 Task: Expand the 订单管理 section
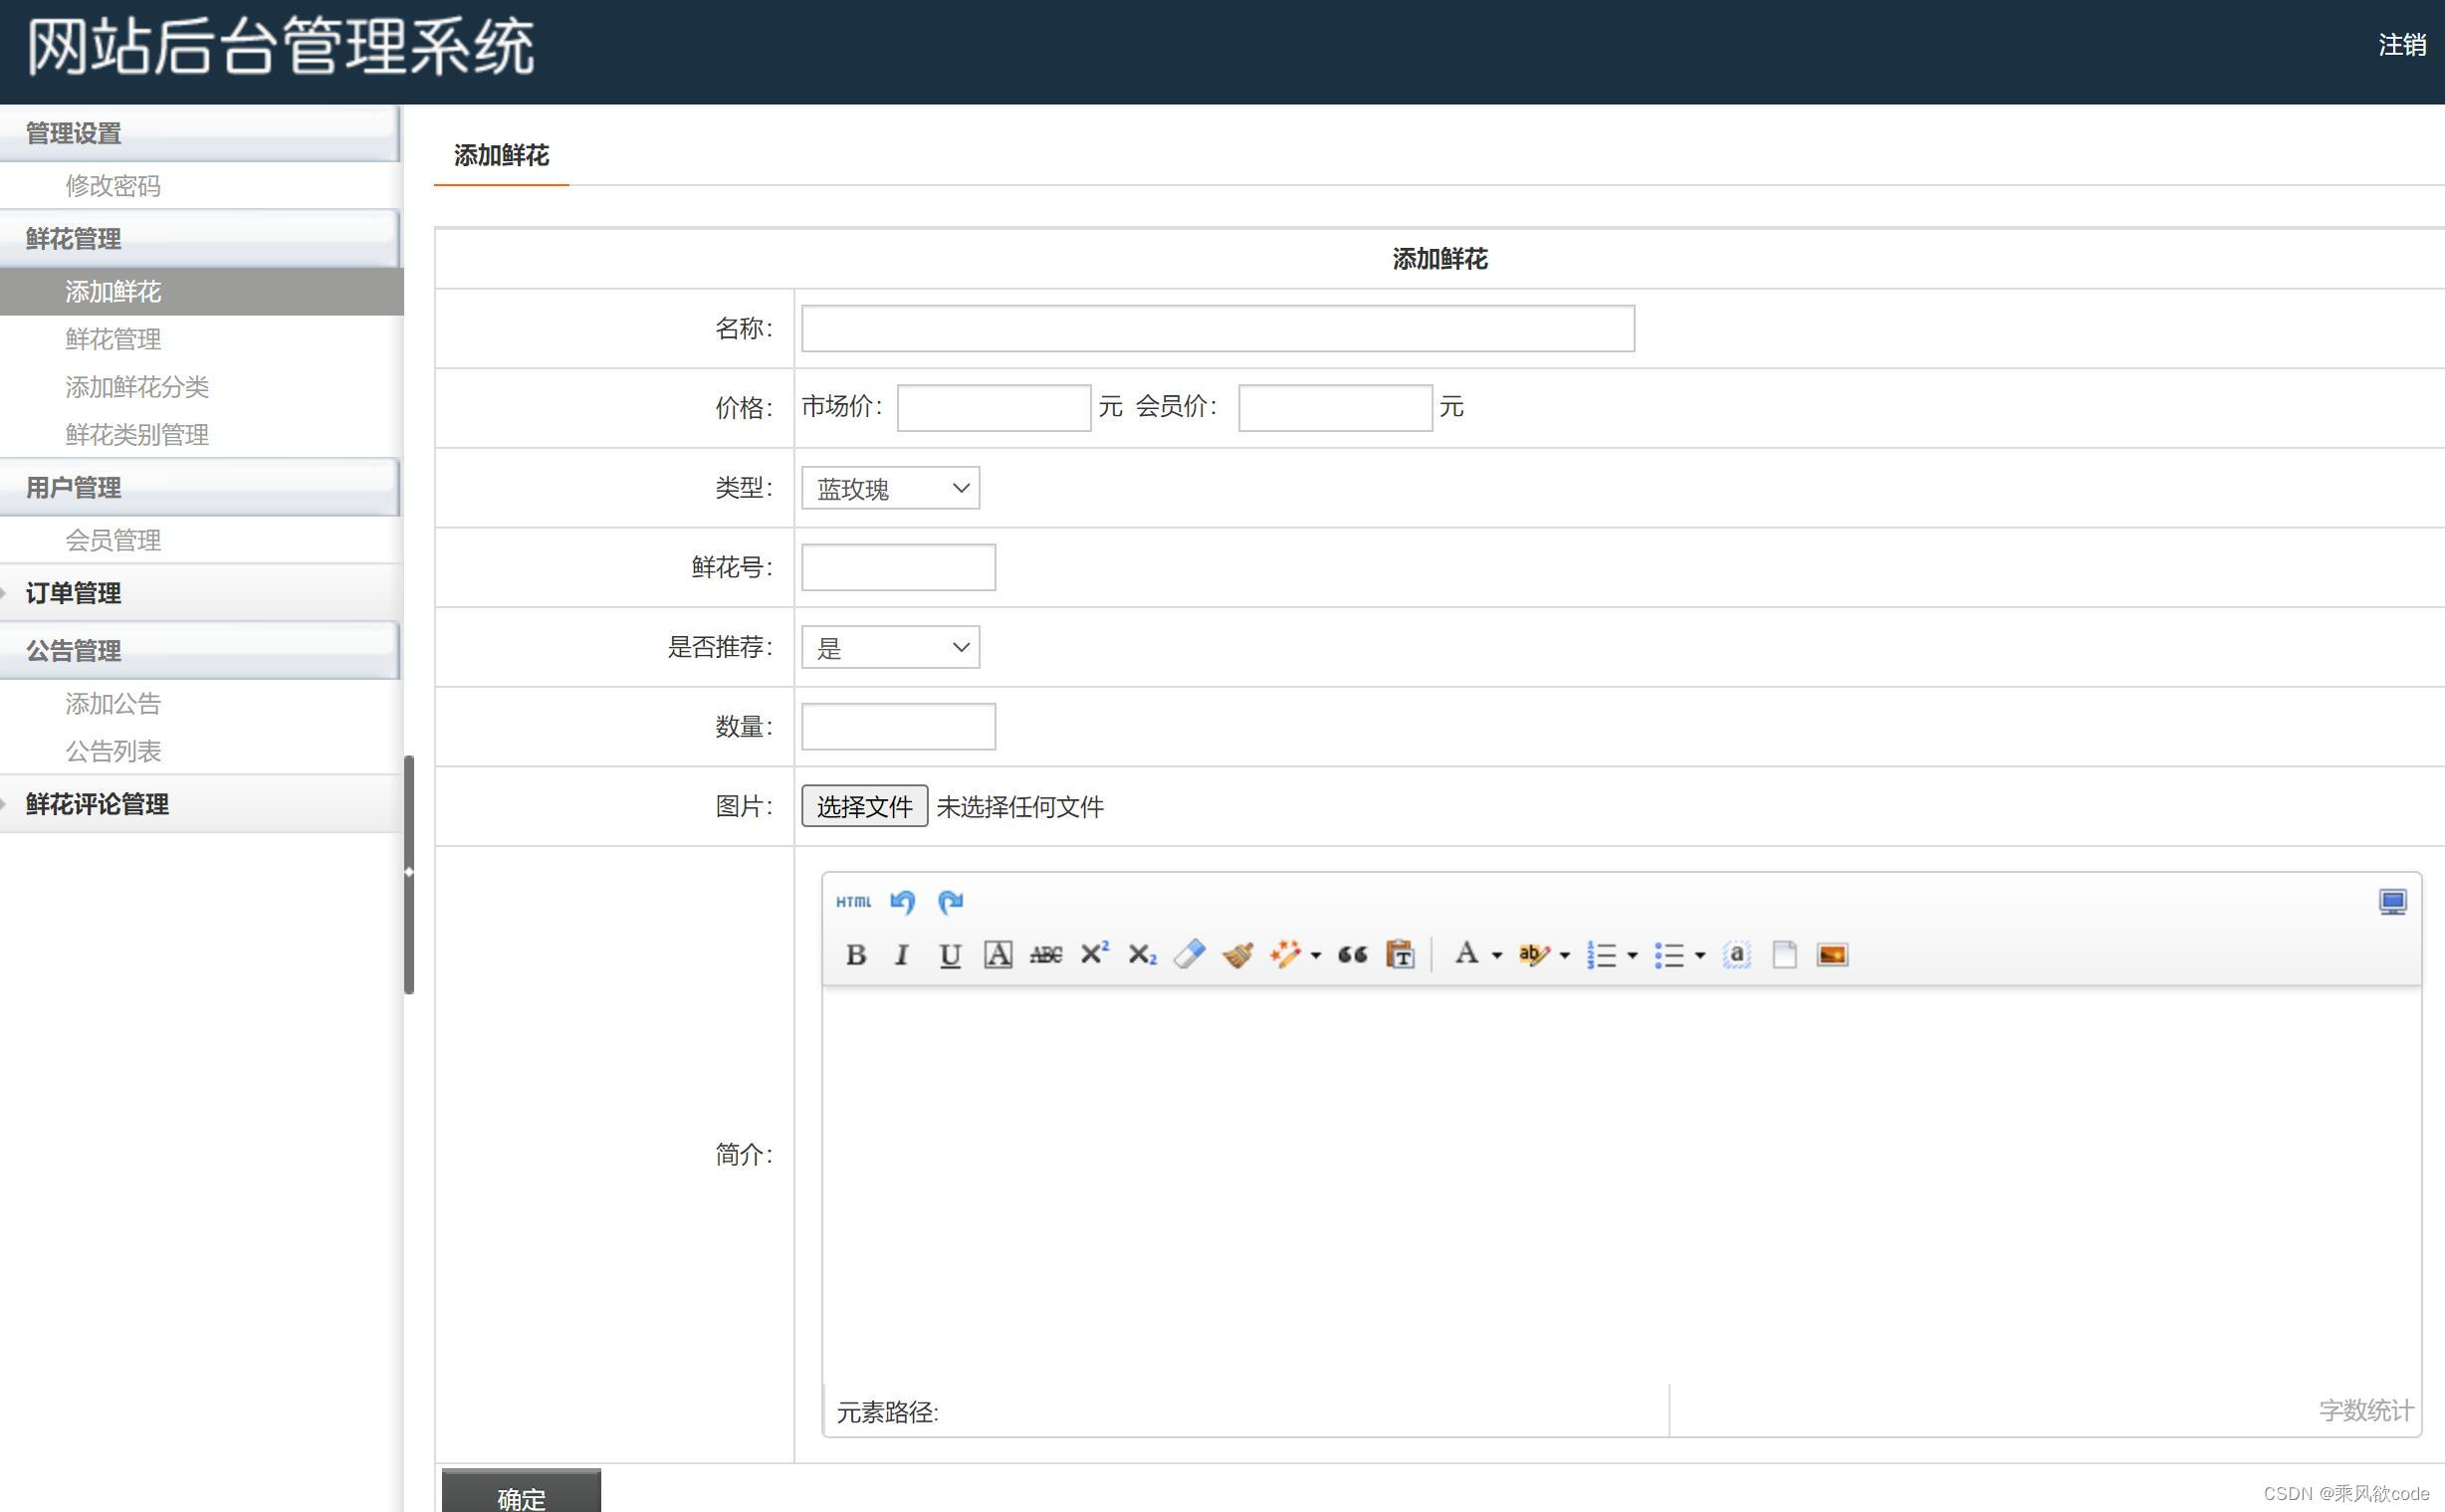click(73, 593)
